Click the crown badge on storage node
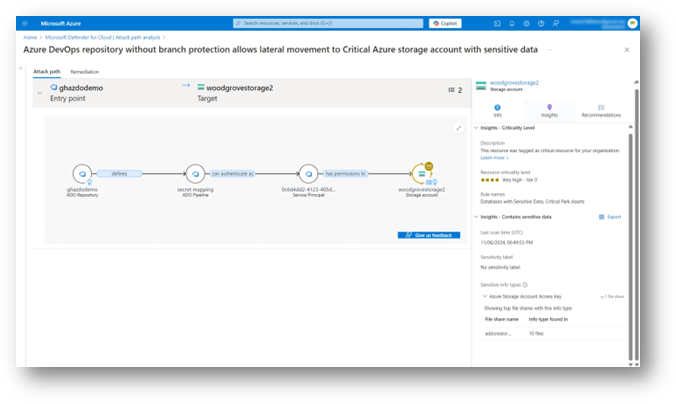Screen dimensions: 676x404 pyautogui.click(x=429, y=166)
